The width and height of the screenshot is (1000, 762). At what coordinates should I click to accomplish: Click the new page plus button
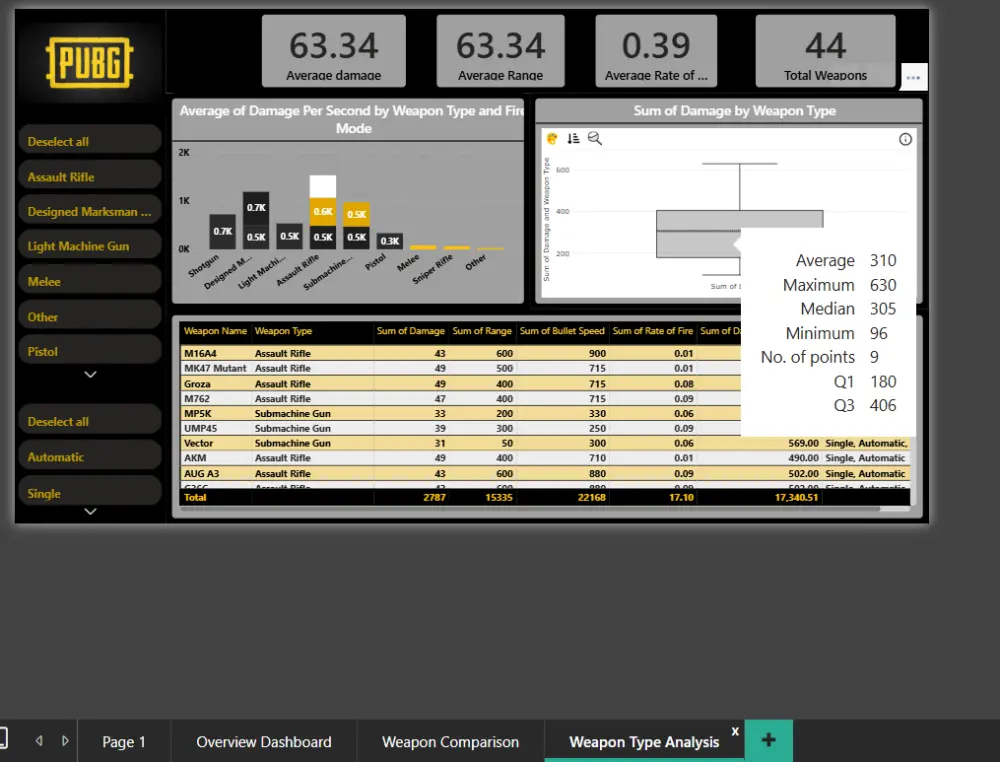(x=768, y=740)
